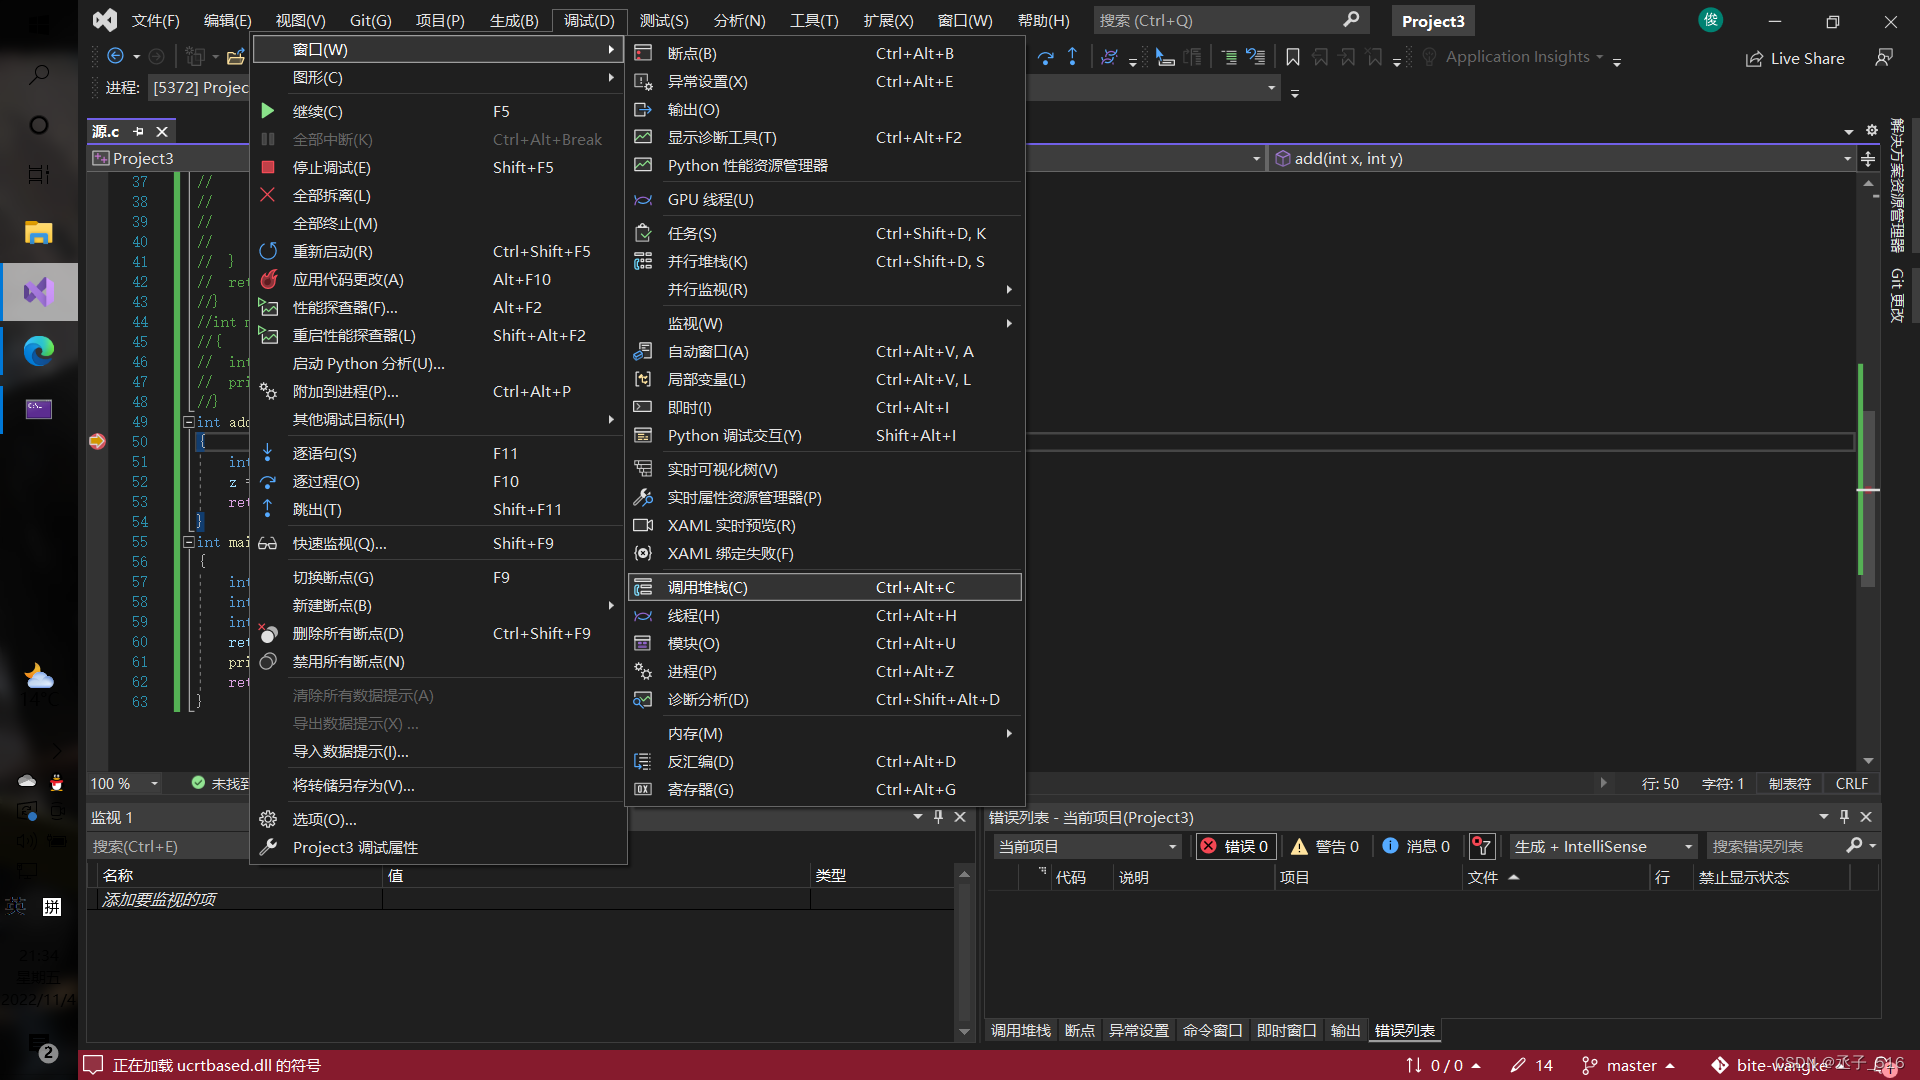Click Windows search icon in taskbar
Image resolution: width=1920 pixels, height=1080 pixels.
(x=38, y=74)
